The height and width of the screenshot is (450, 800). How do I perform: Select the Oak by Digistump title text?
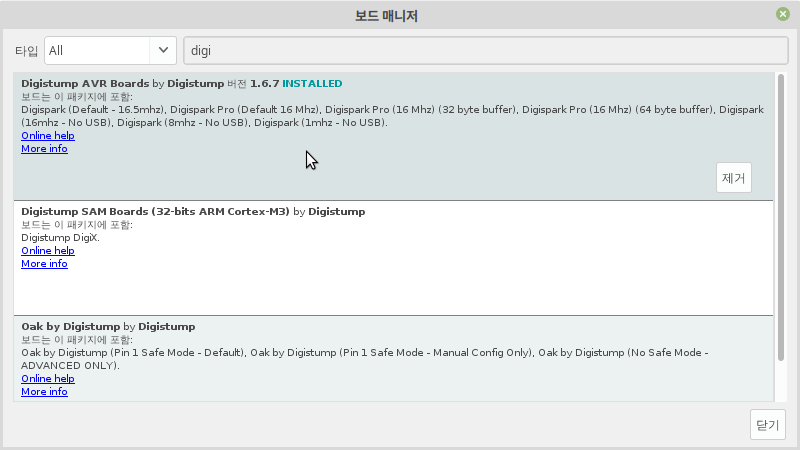[70, 327]
